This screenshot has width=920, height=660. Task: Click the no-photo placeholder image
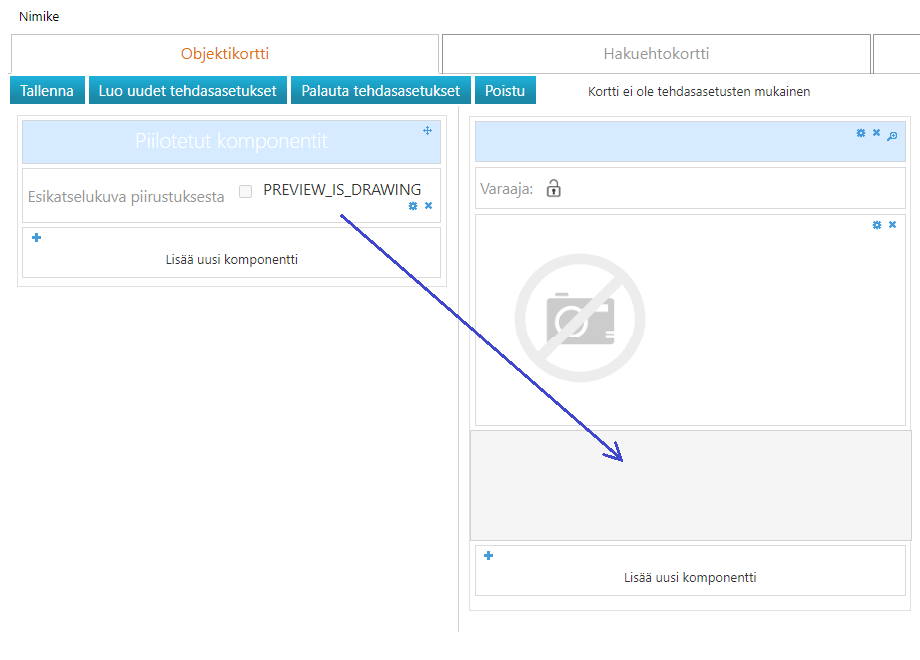[x=580, y=318]
